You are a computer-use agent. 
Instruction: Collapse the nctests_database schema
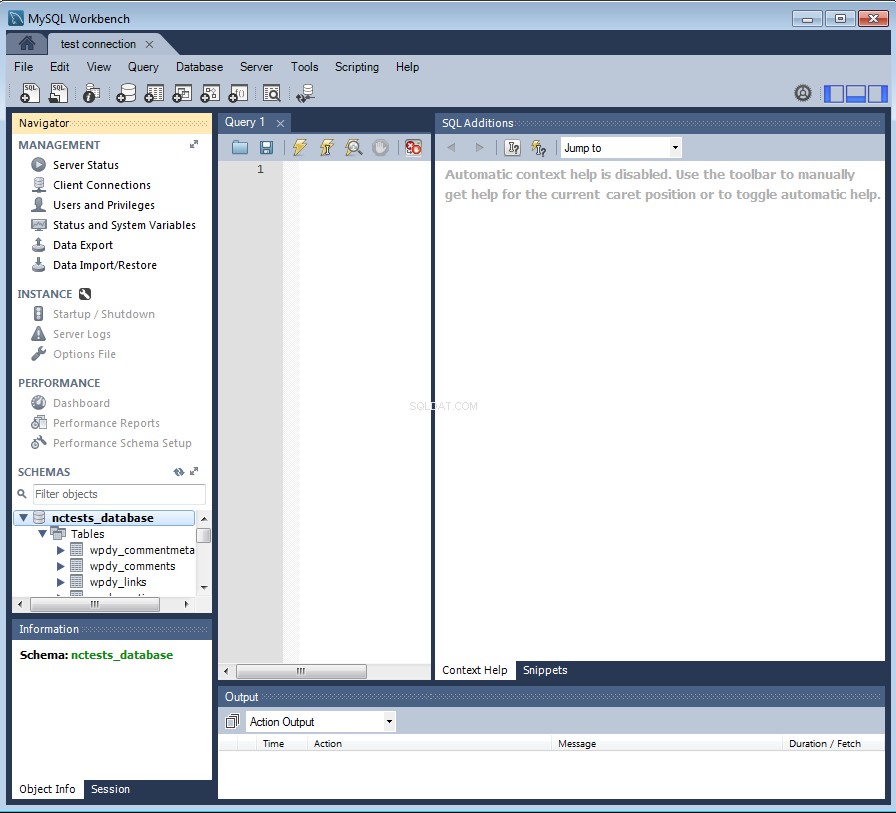23,518
